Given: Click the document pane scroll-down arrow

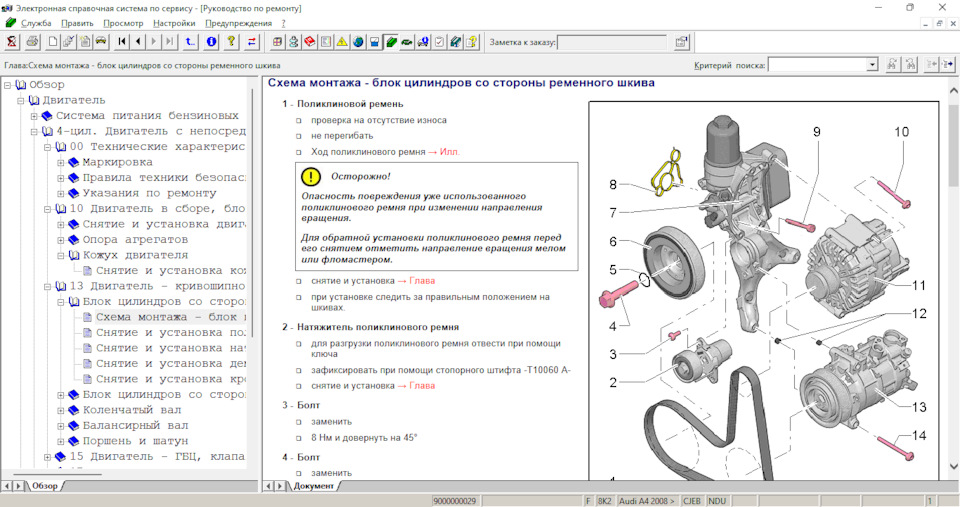Looking at the screenshot, I should coord(953,466).
